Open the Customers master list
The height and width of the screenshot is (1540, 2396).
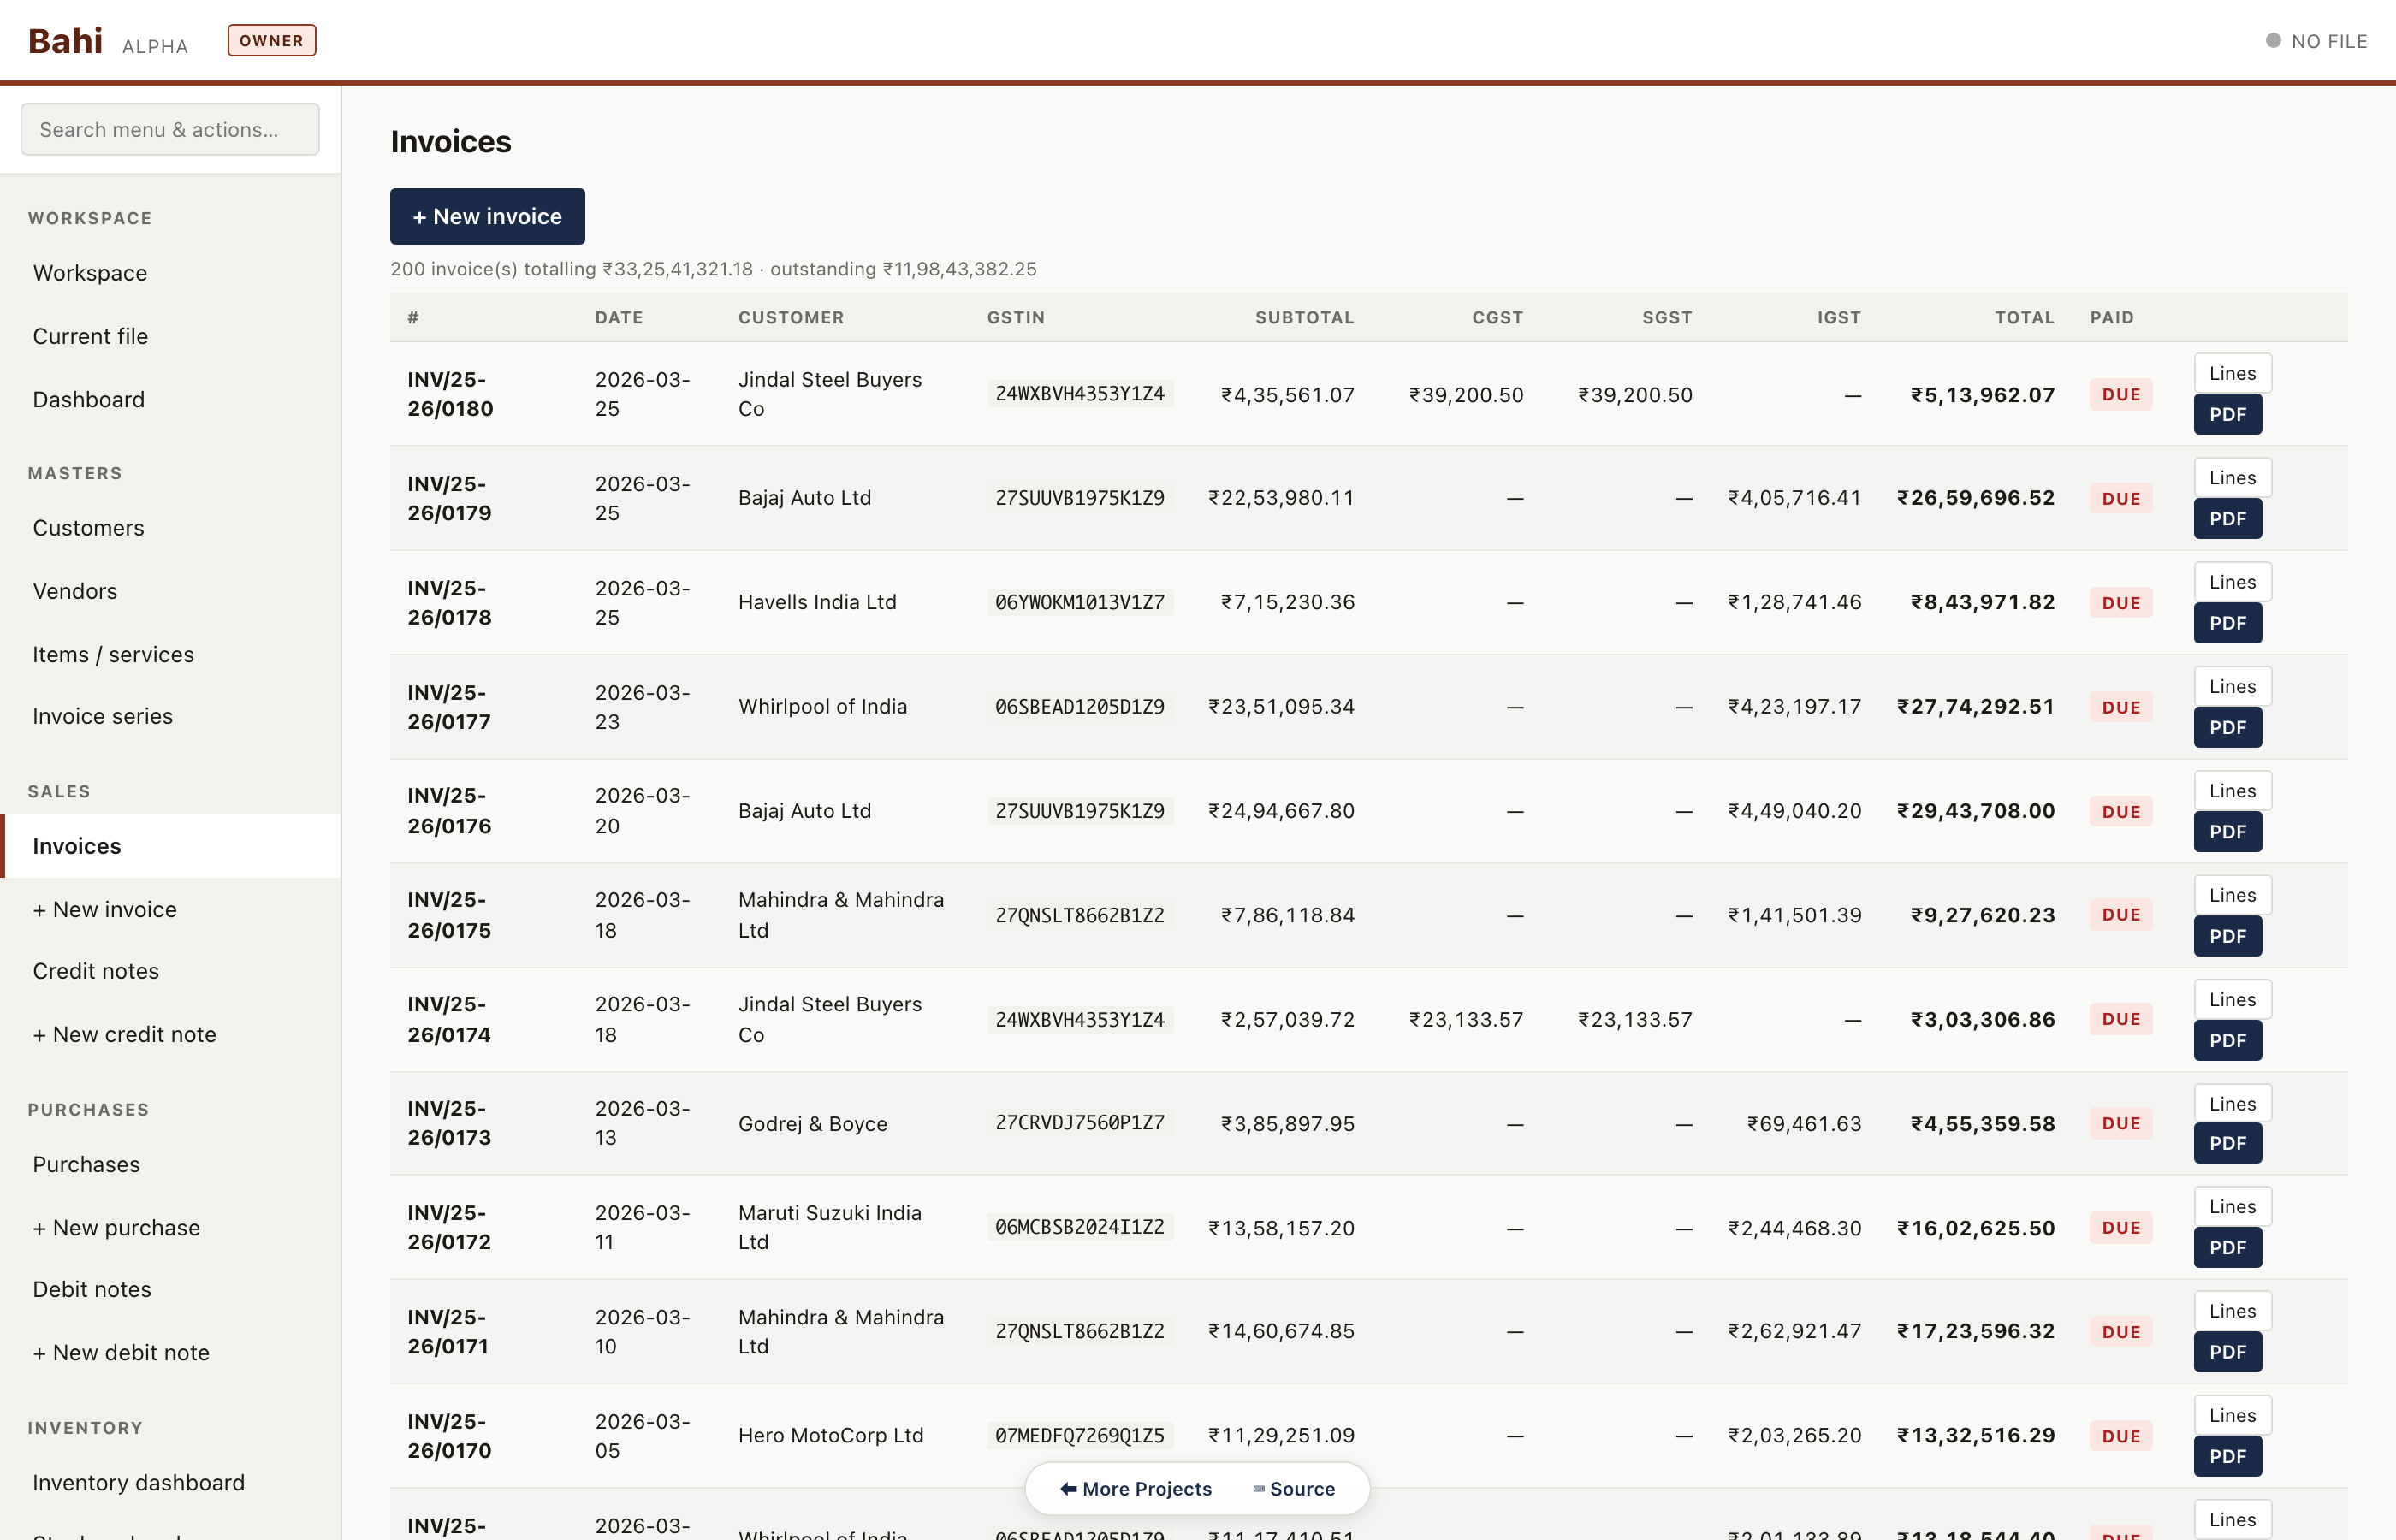coord(88,528)
